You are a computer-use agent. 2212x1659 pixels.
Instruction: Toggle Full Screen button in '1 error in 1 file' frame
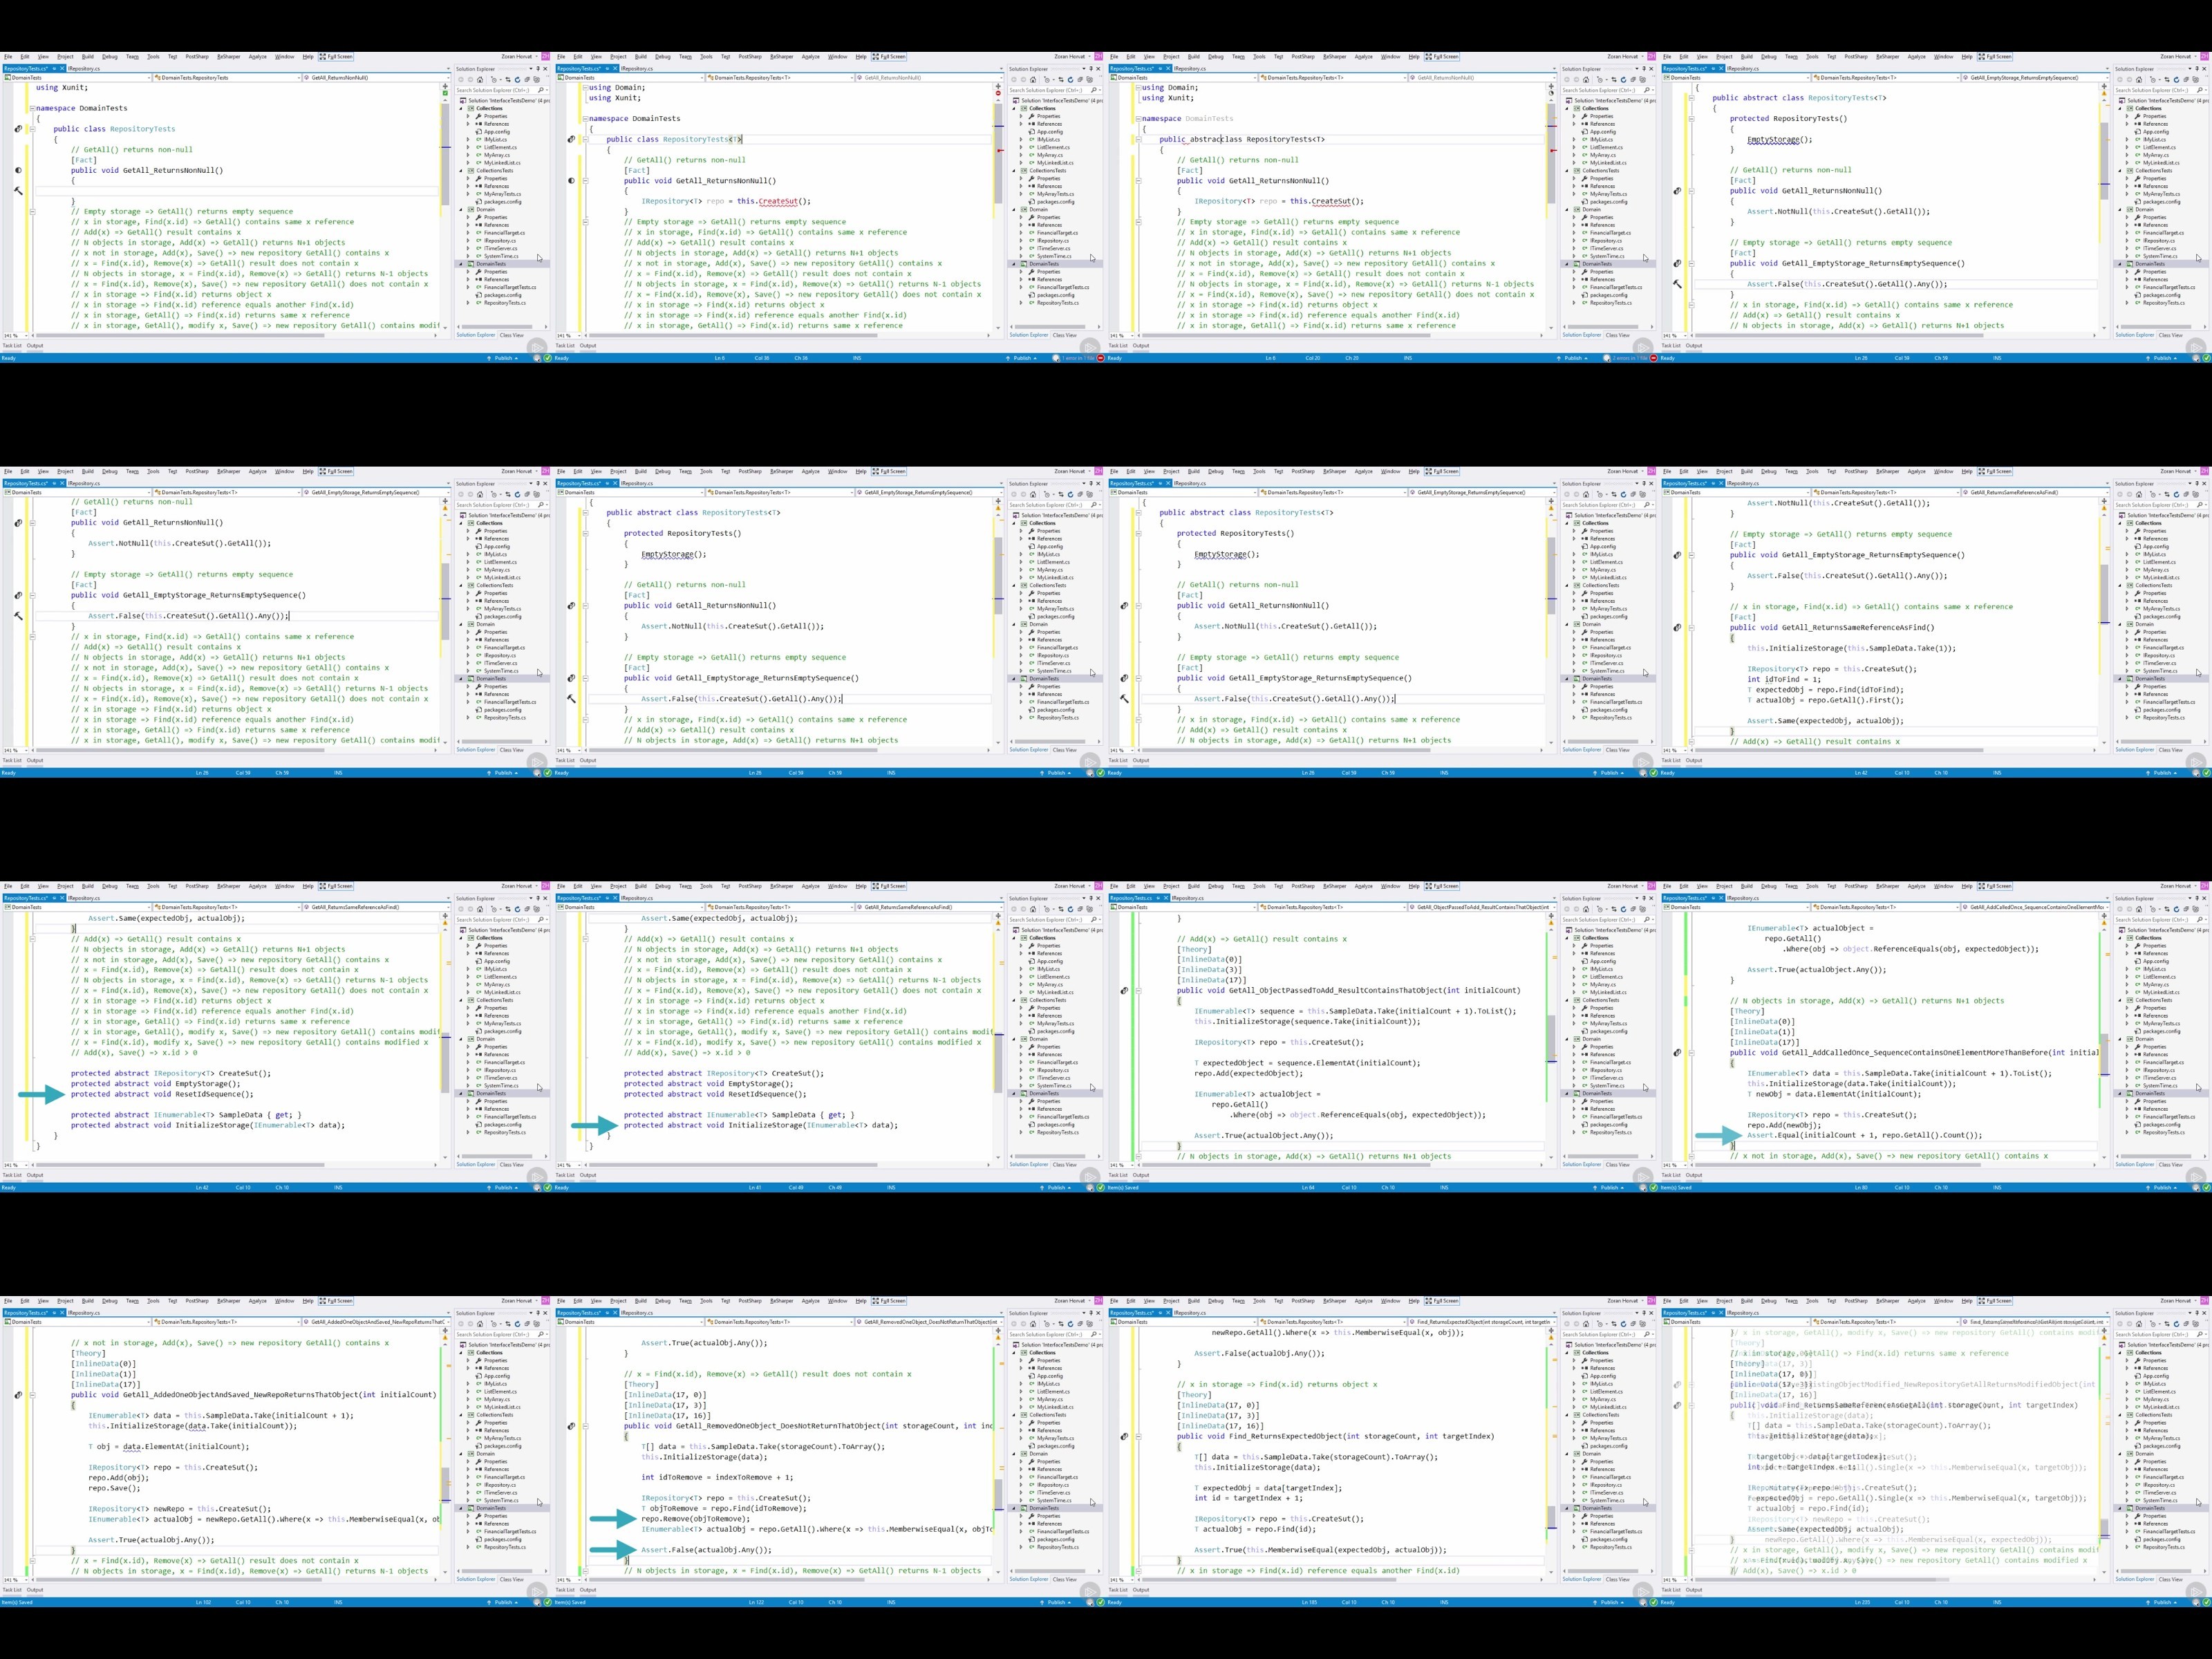click(889, 56)
